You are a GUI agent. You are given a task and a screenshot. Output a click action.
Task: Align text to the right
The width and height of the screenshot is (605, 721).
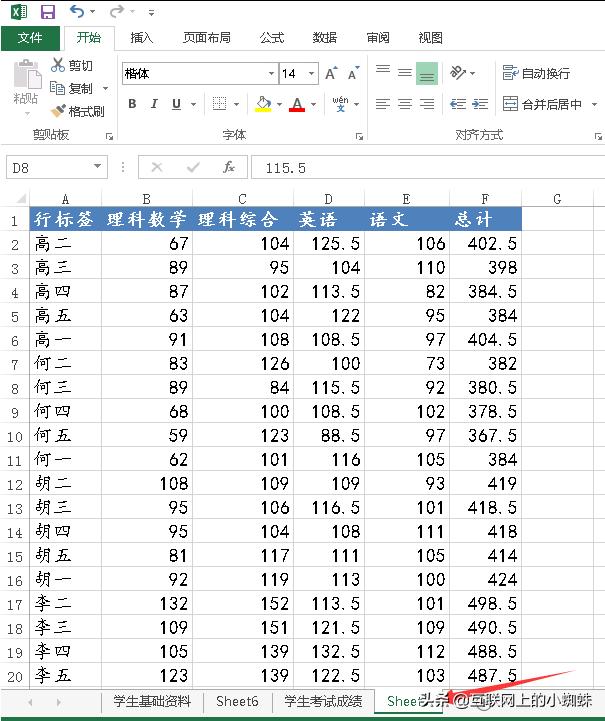pyautogui.click(x=427, y=104)
